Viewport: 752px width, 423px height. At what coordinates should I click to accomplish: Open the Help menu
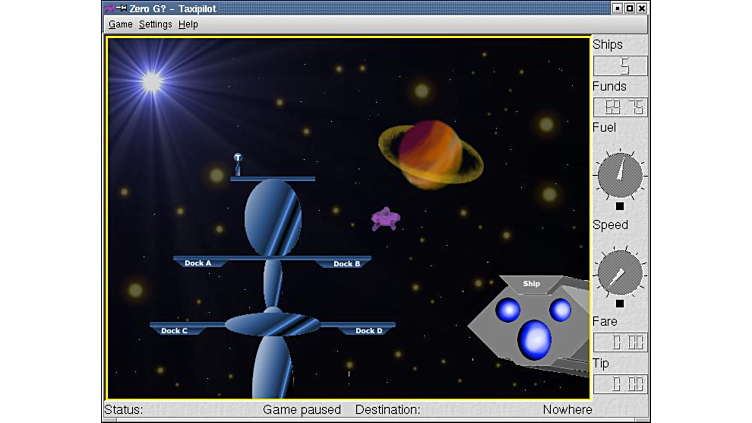point(188,24)
